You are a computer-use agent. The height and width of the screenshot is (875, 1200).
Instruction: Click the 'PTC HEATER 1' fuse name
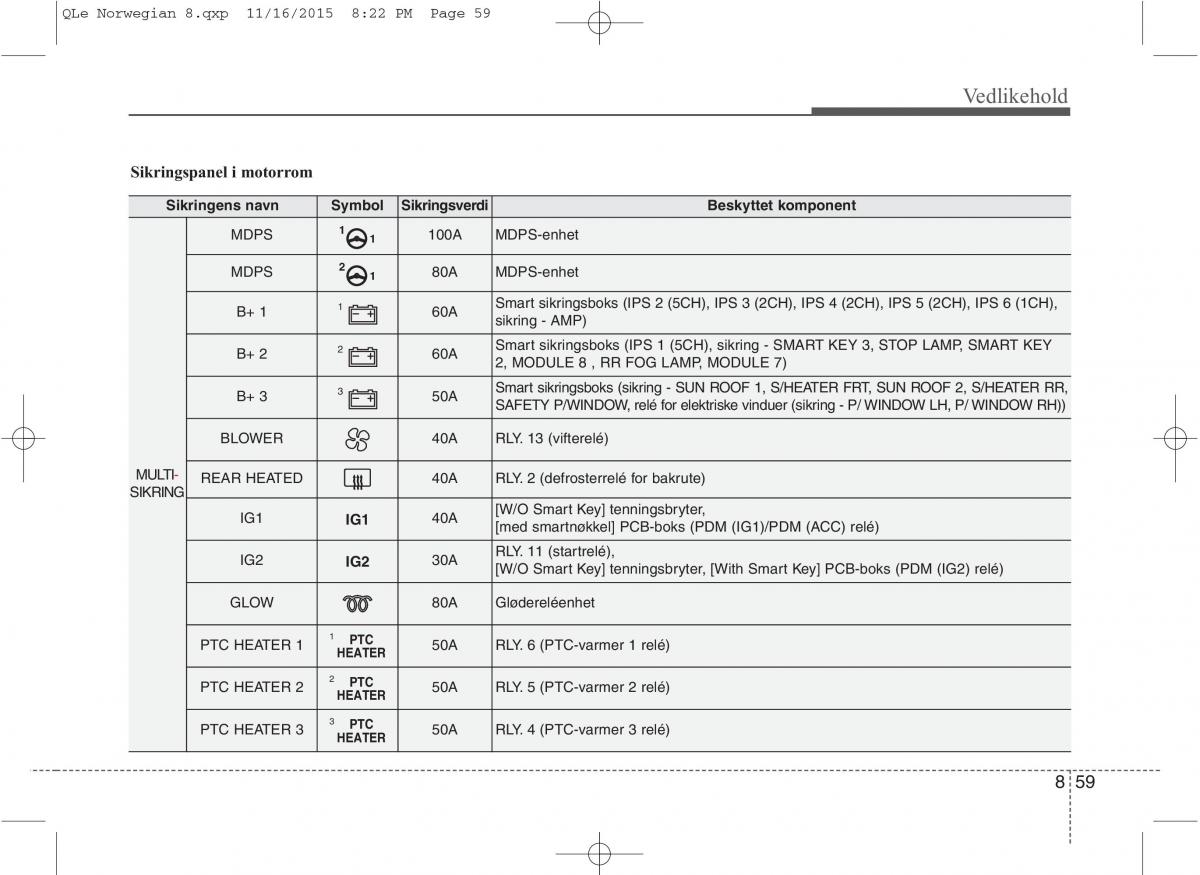pyautogui.click(x=252, y=645)
